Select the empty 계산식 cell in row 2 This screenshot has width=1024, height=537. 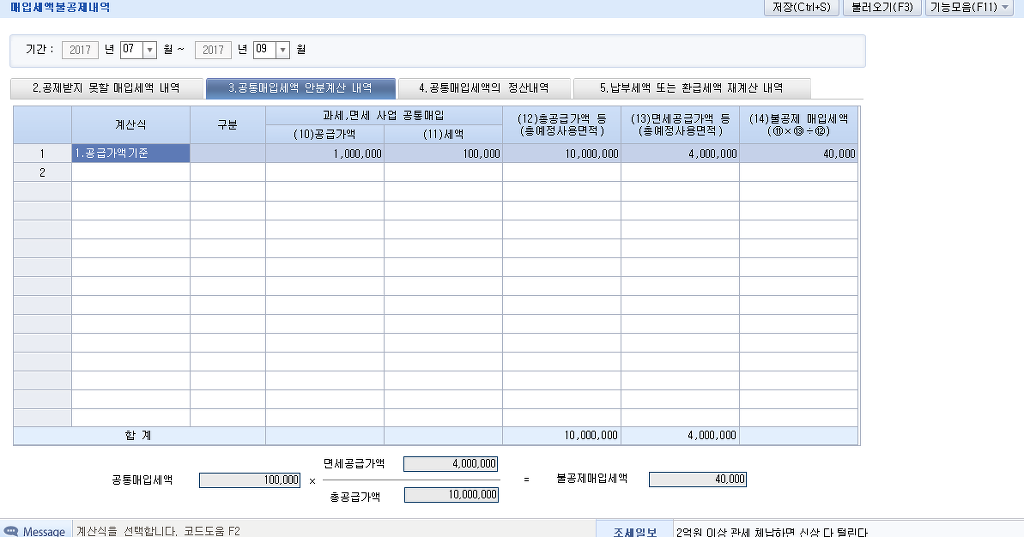(130, 173)
